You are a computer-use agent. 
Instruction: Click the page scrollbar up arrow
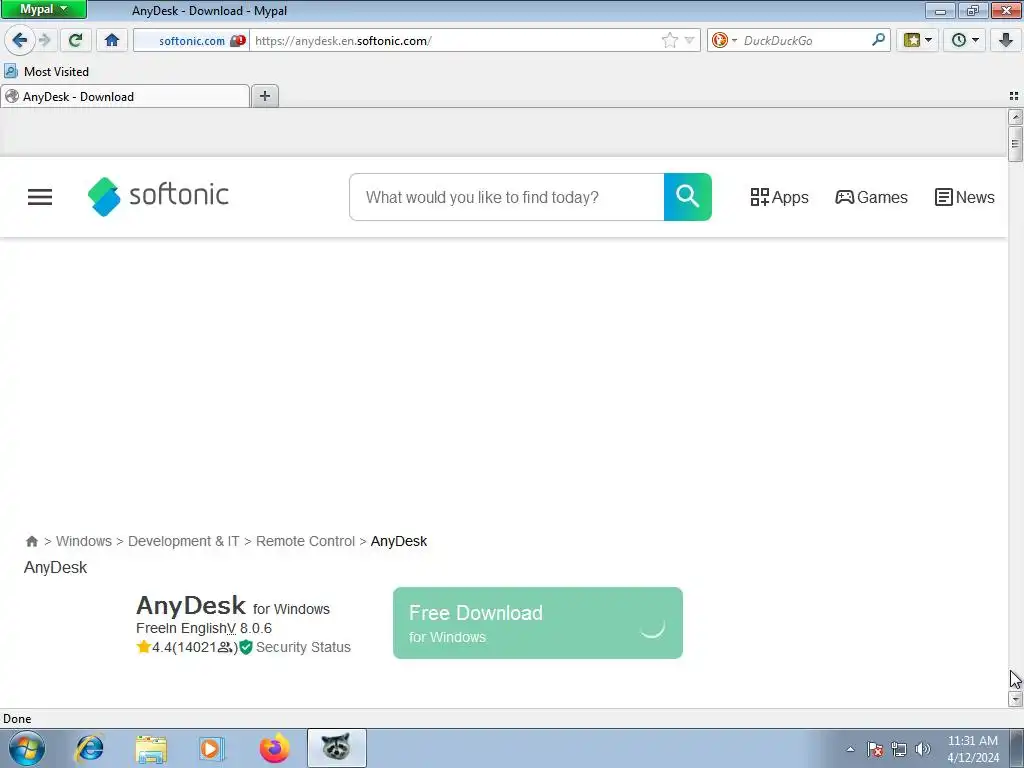[1015, 116]
